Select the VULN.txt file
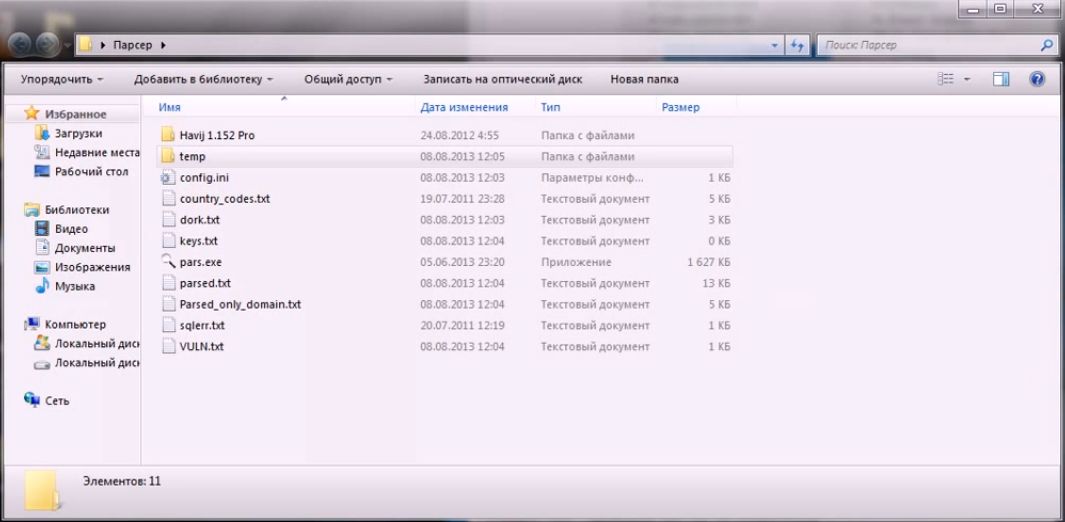 [x=201, y=347]
